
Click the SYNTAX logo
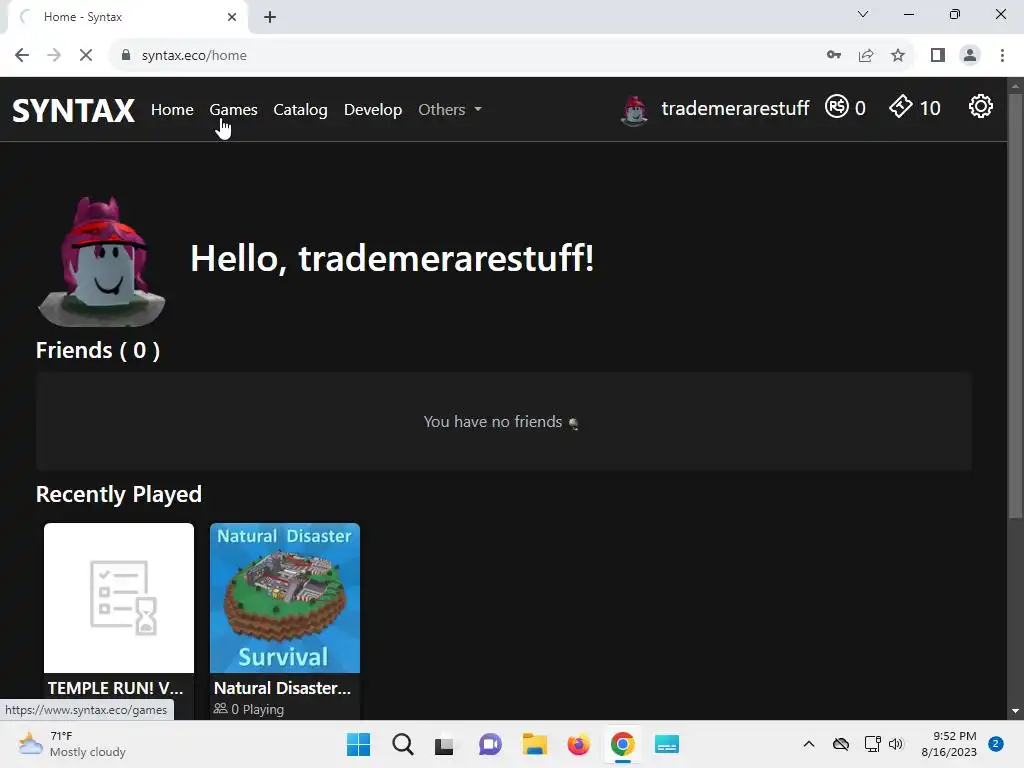pyautogui.click(x=73, y=110)
